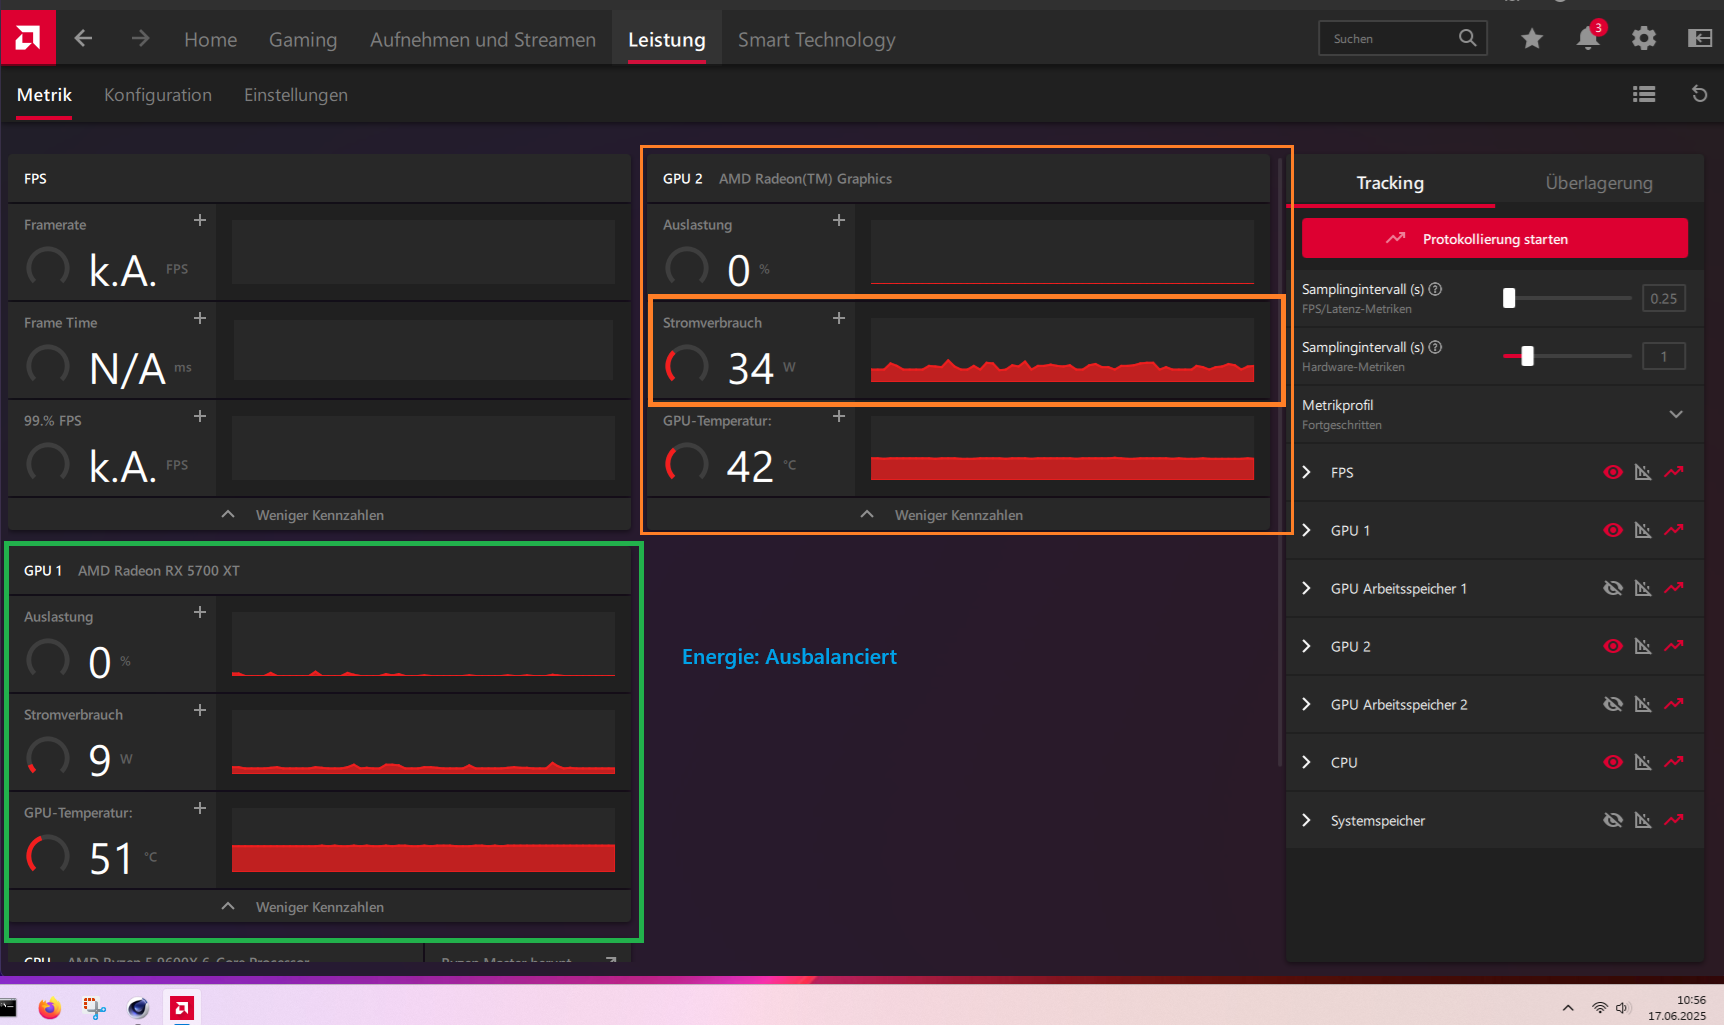Viewport: 1724px width, 1025px height.
Task: Expand the GPU 2 tracking row chevron
Action: [x=1306, y=646]
